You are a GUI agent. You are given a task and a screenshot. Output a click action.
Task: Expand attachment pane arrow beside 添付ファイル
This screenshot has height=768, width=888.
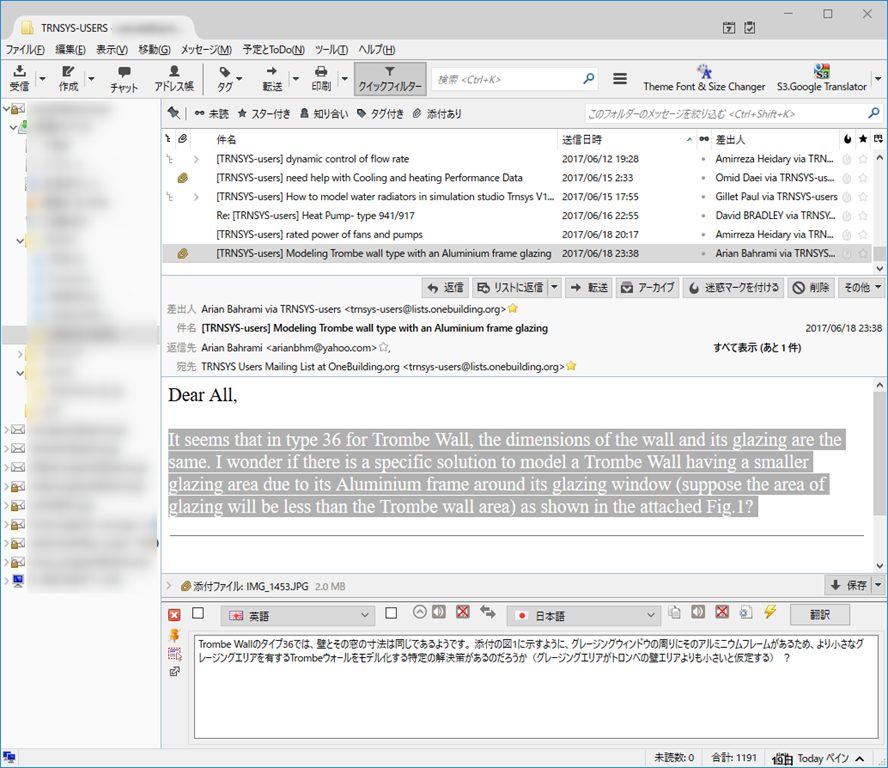[x=169, y=586]
